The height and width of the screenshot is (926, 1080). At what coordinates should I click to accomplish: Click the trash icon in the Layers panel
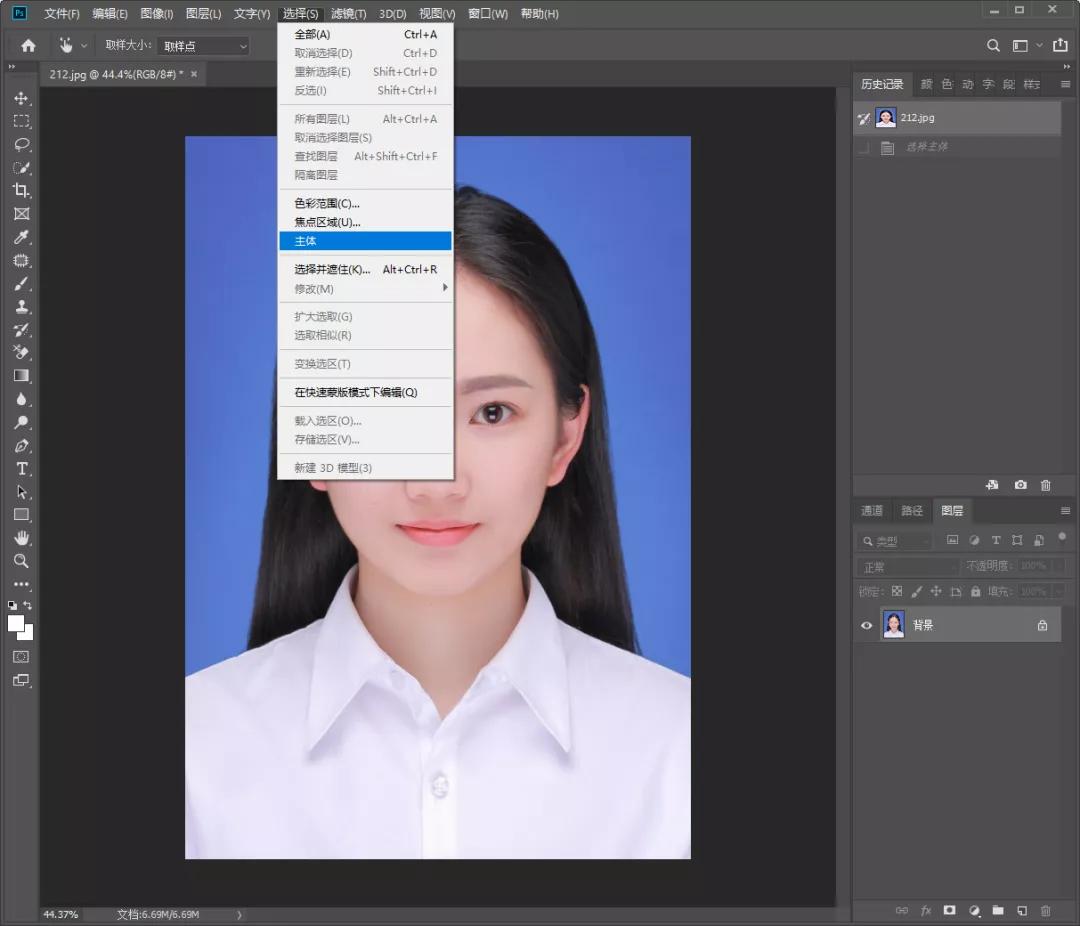(1046, 911)
